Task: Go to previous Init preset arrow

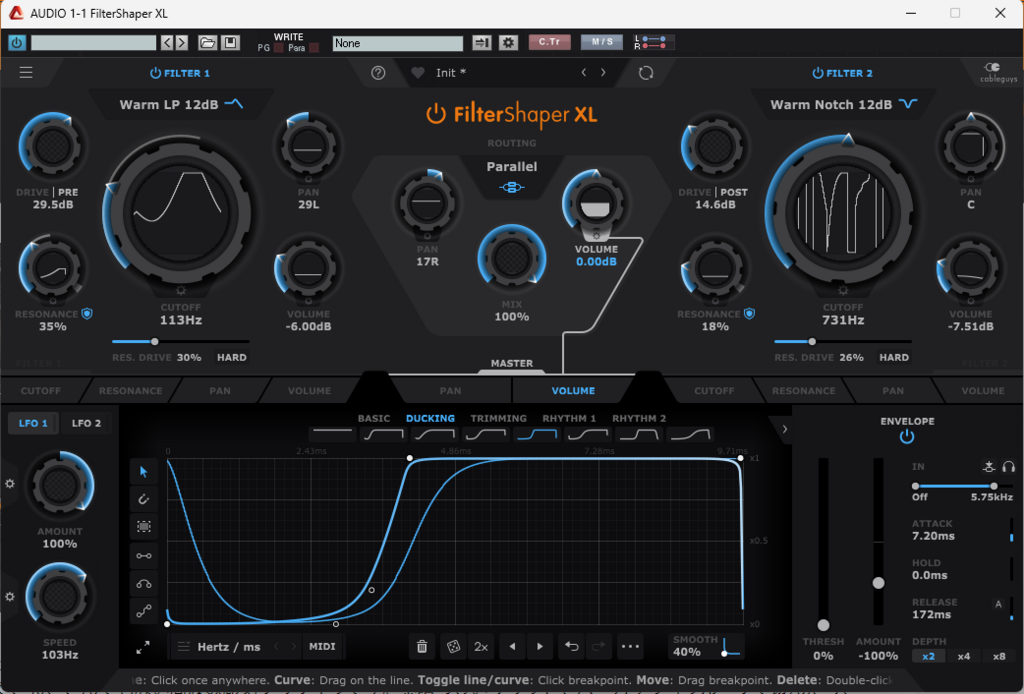Action: 584,72
